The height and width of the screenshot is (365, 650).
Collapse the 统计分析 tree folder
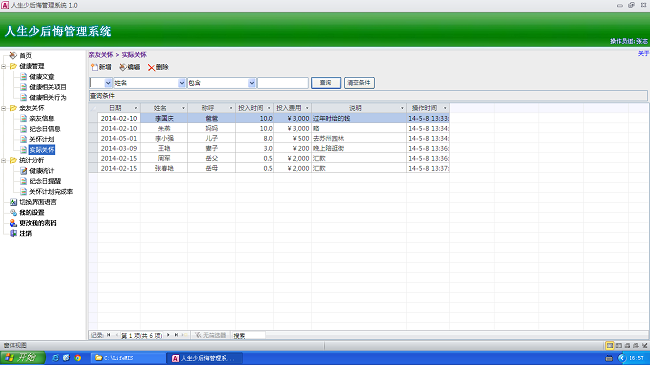(4, 161)
